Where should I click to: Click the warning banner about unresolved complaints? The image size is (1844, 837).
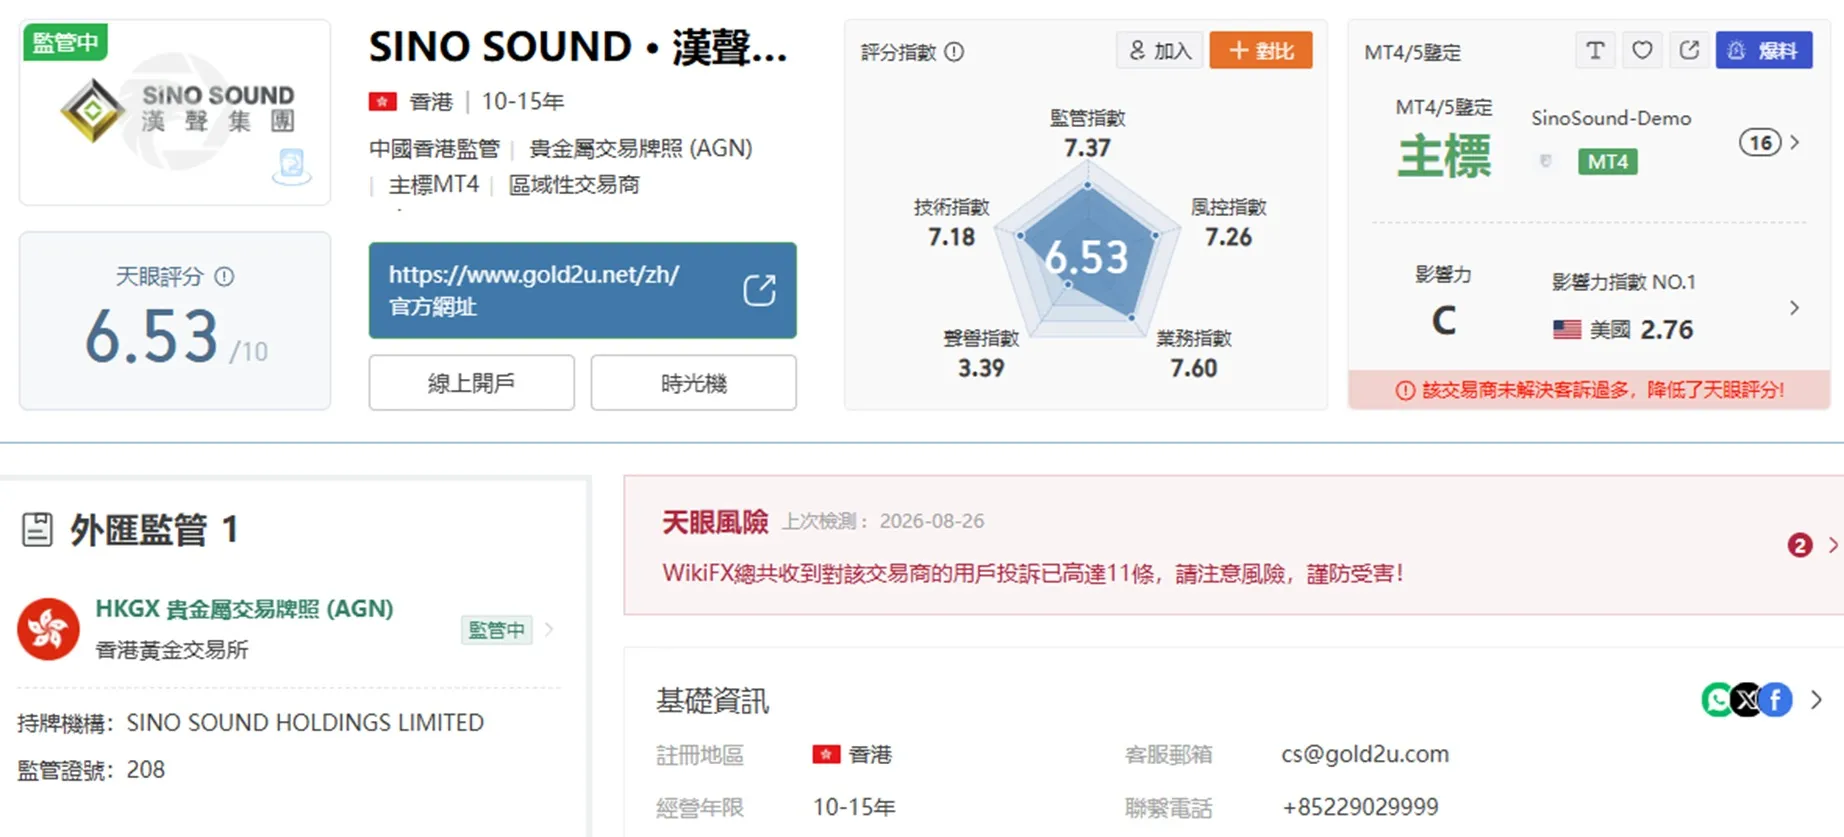1589,390
